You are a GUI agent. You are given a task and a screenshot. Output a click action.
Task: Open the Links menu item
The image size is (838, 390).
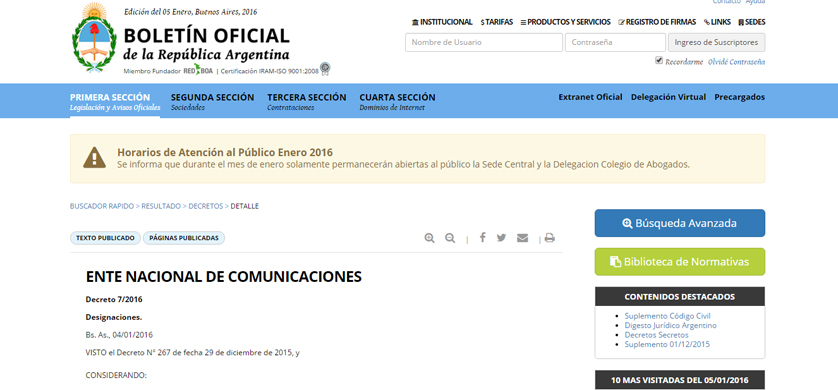(717, 22)
